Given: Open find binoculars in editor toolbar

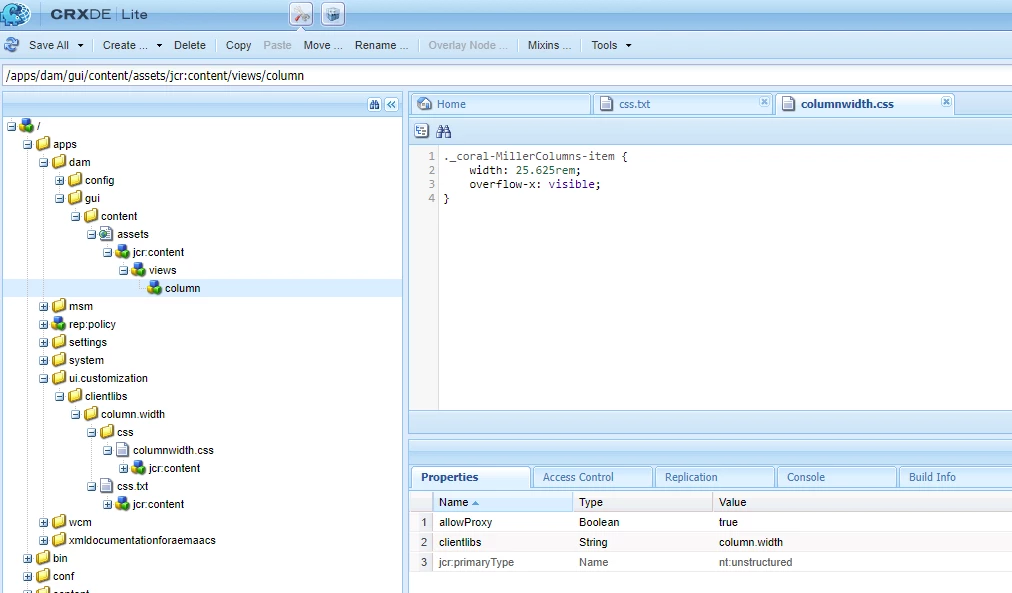Looking at the screenshot, I should [x=443, y=131].
